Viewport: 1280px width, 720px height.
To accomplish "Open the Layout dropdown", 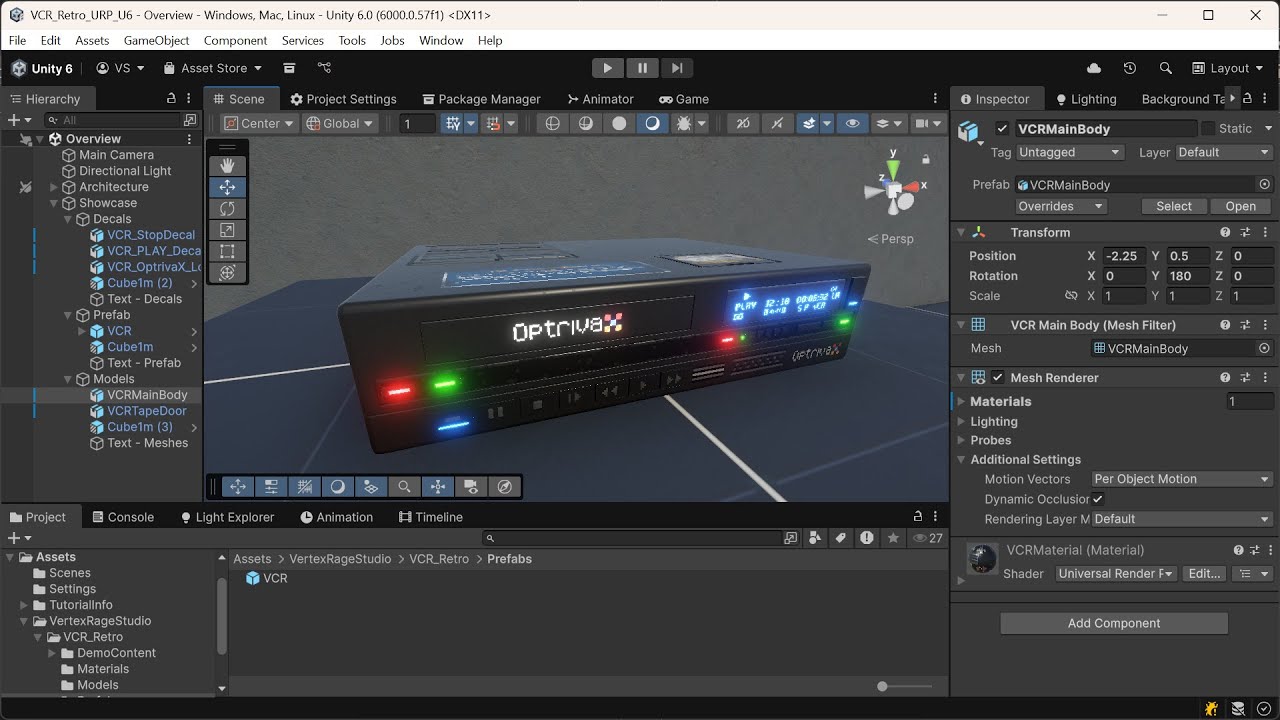I will click(x=1229, y=68).
